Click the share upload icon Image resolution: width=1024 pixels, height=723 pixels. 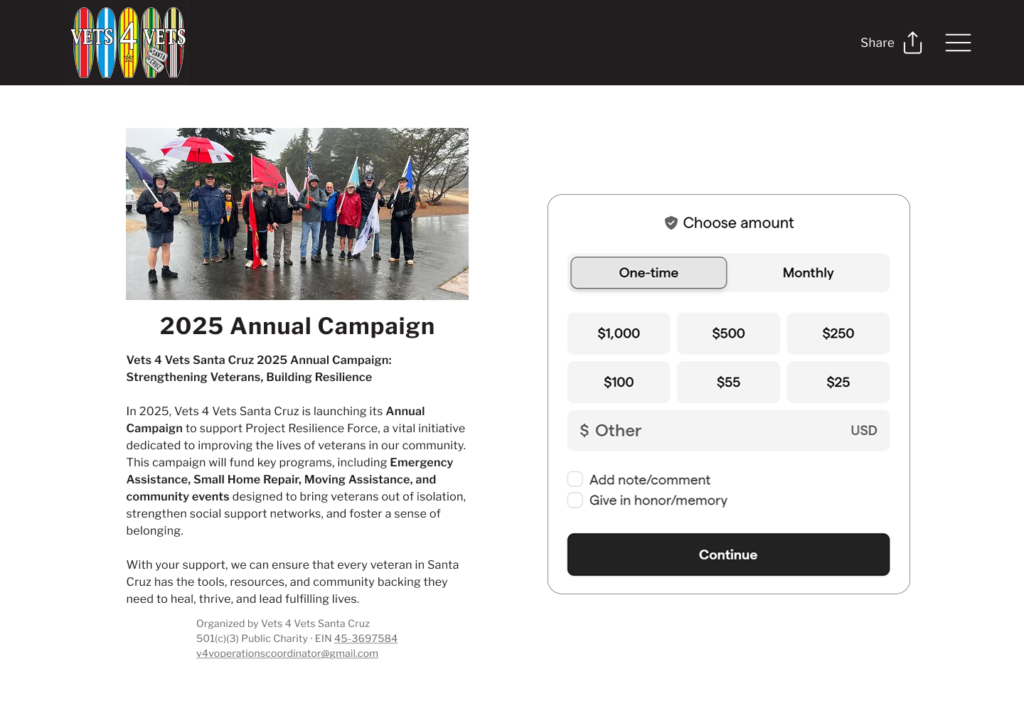912,43
